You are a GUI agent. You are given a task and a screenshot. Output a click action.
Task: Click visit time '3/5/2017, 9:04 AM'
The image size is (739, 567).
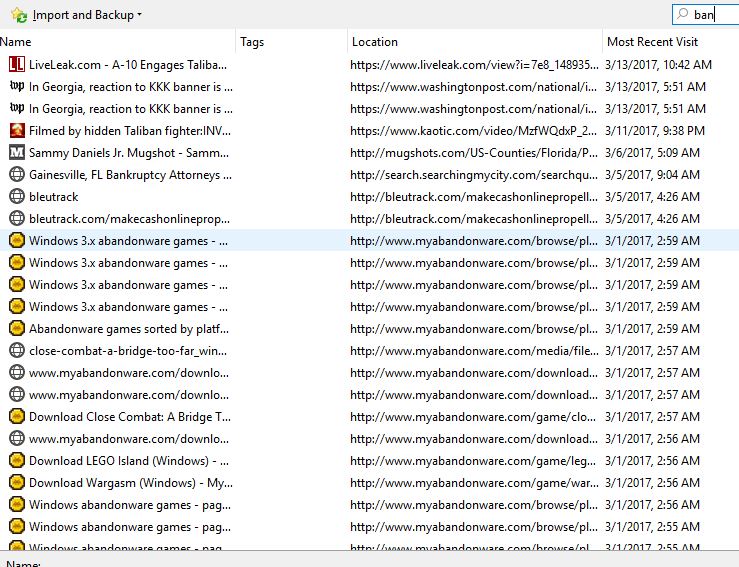(x=652, y=175)
